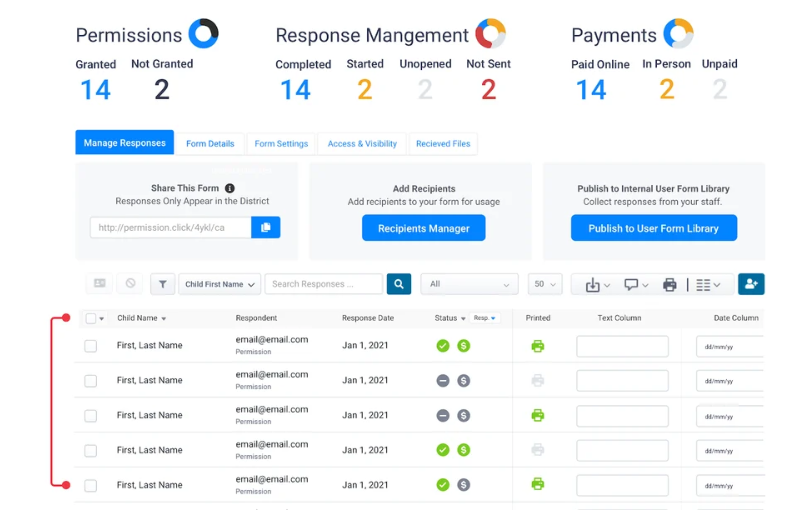Tick the checkbox in the third row

[91, 416]
